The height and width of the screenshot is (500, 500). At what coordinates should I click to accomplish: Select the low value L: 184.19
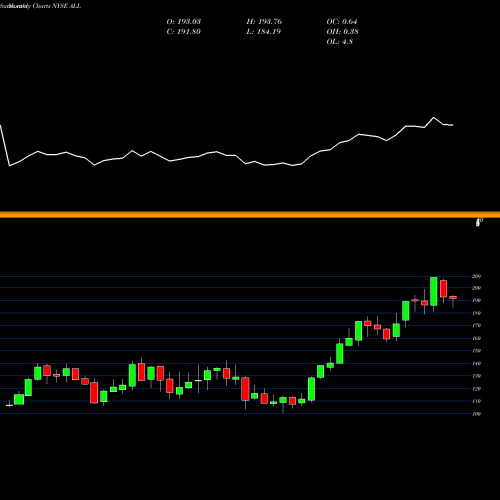pos(263,32)
